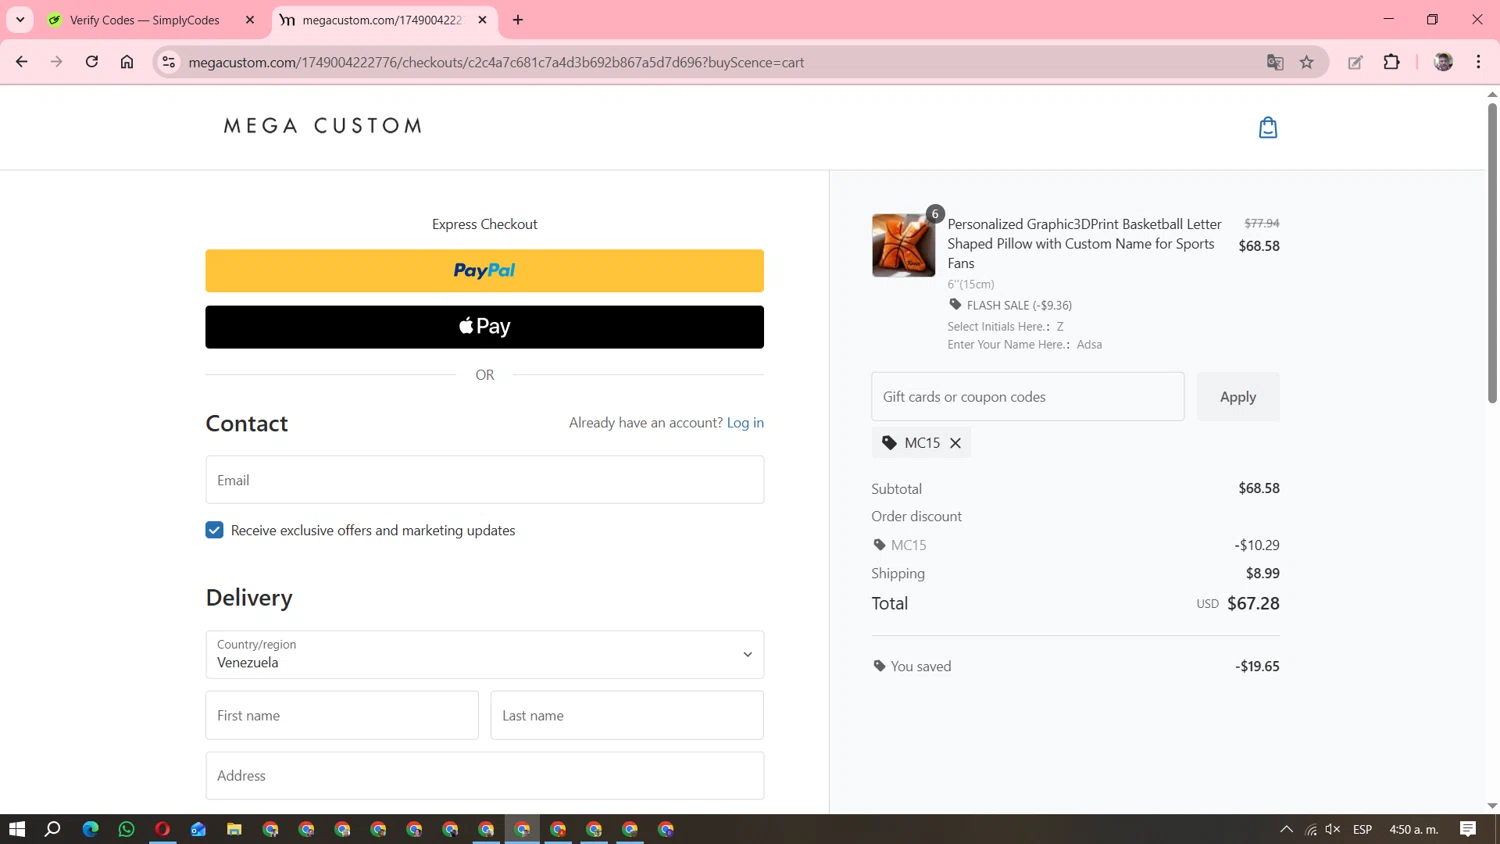Open the Chrome three-dot menu

click(x=1479, y=62)
